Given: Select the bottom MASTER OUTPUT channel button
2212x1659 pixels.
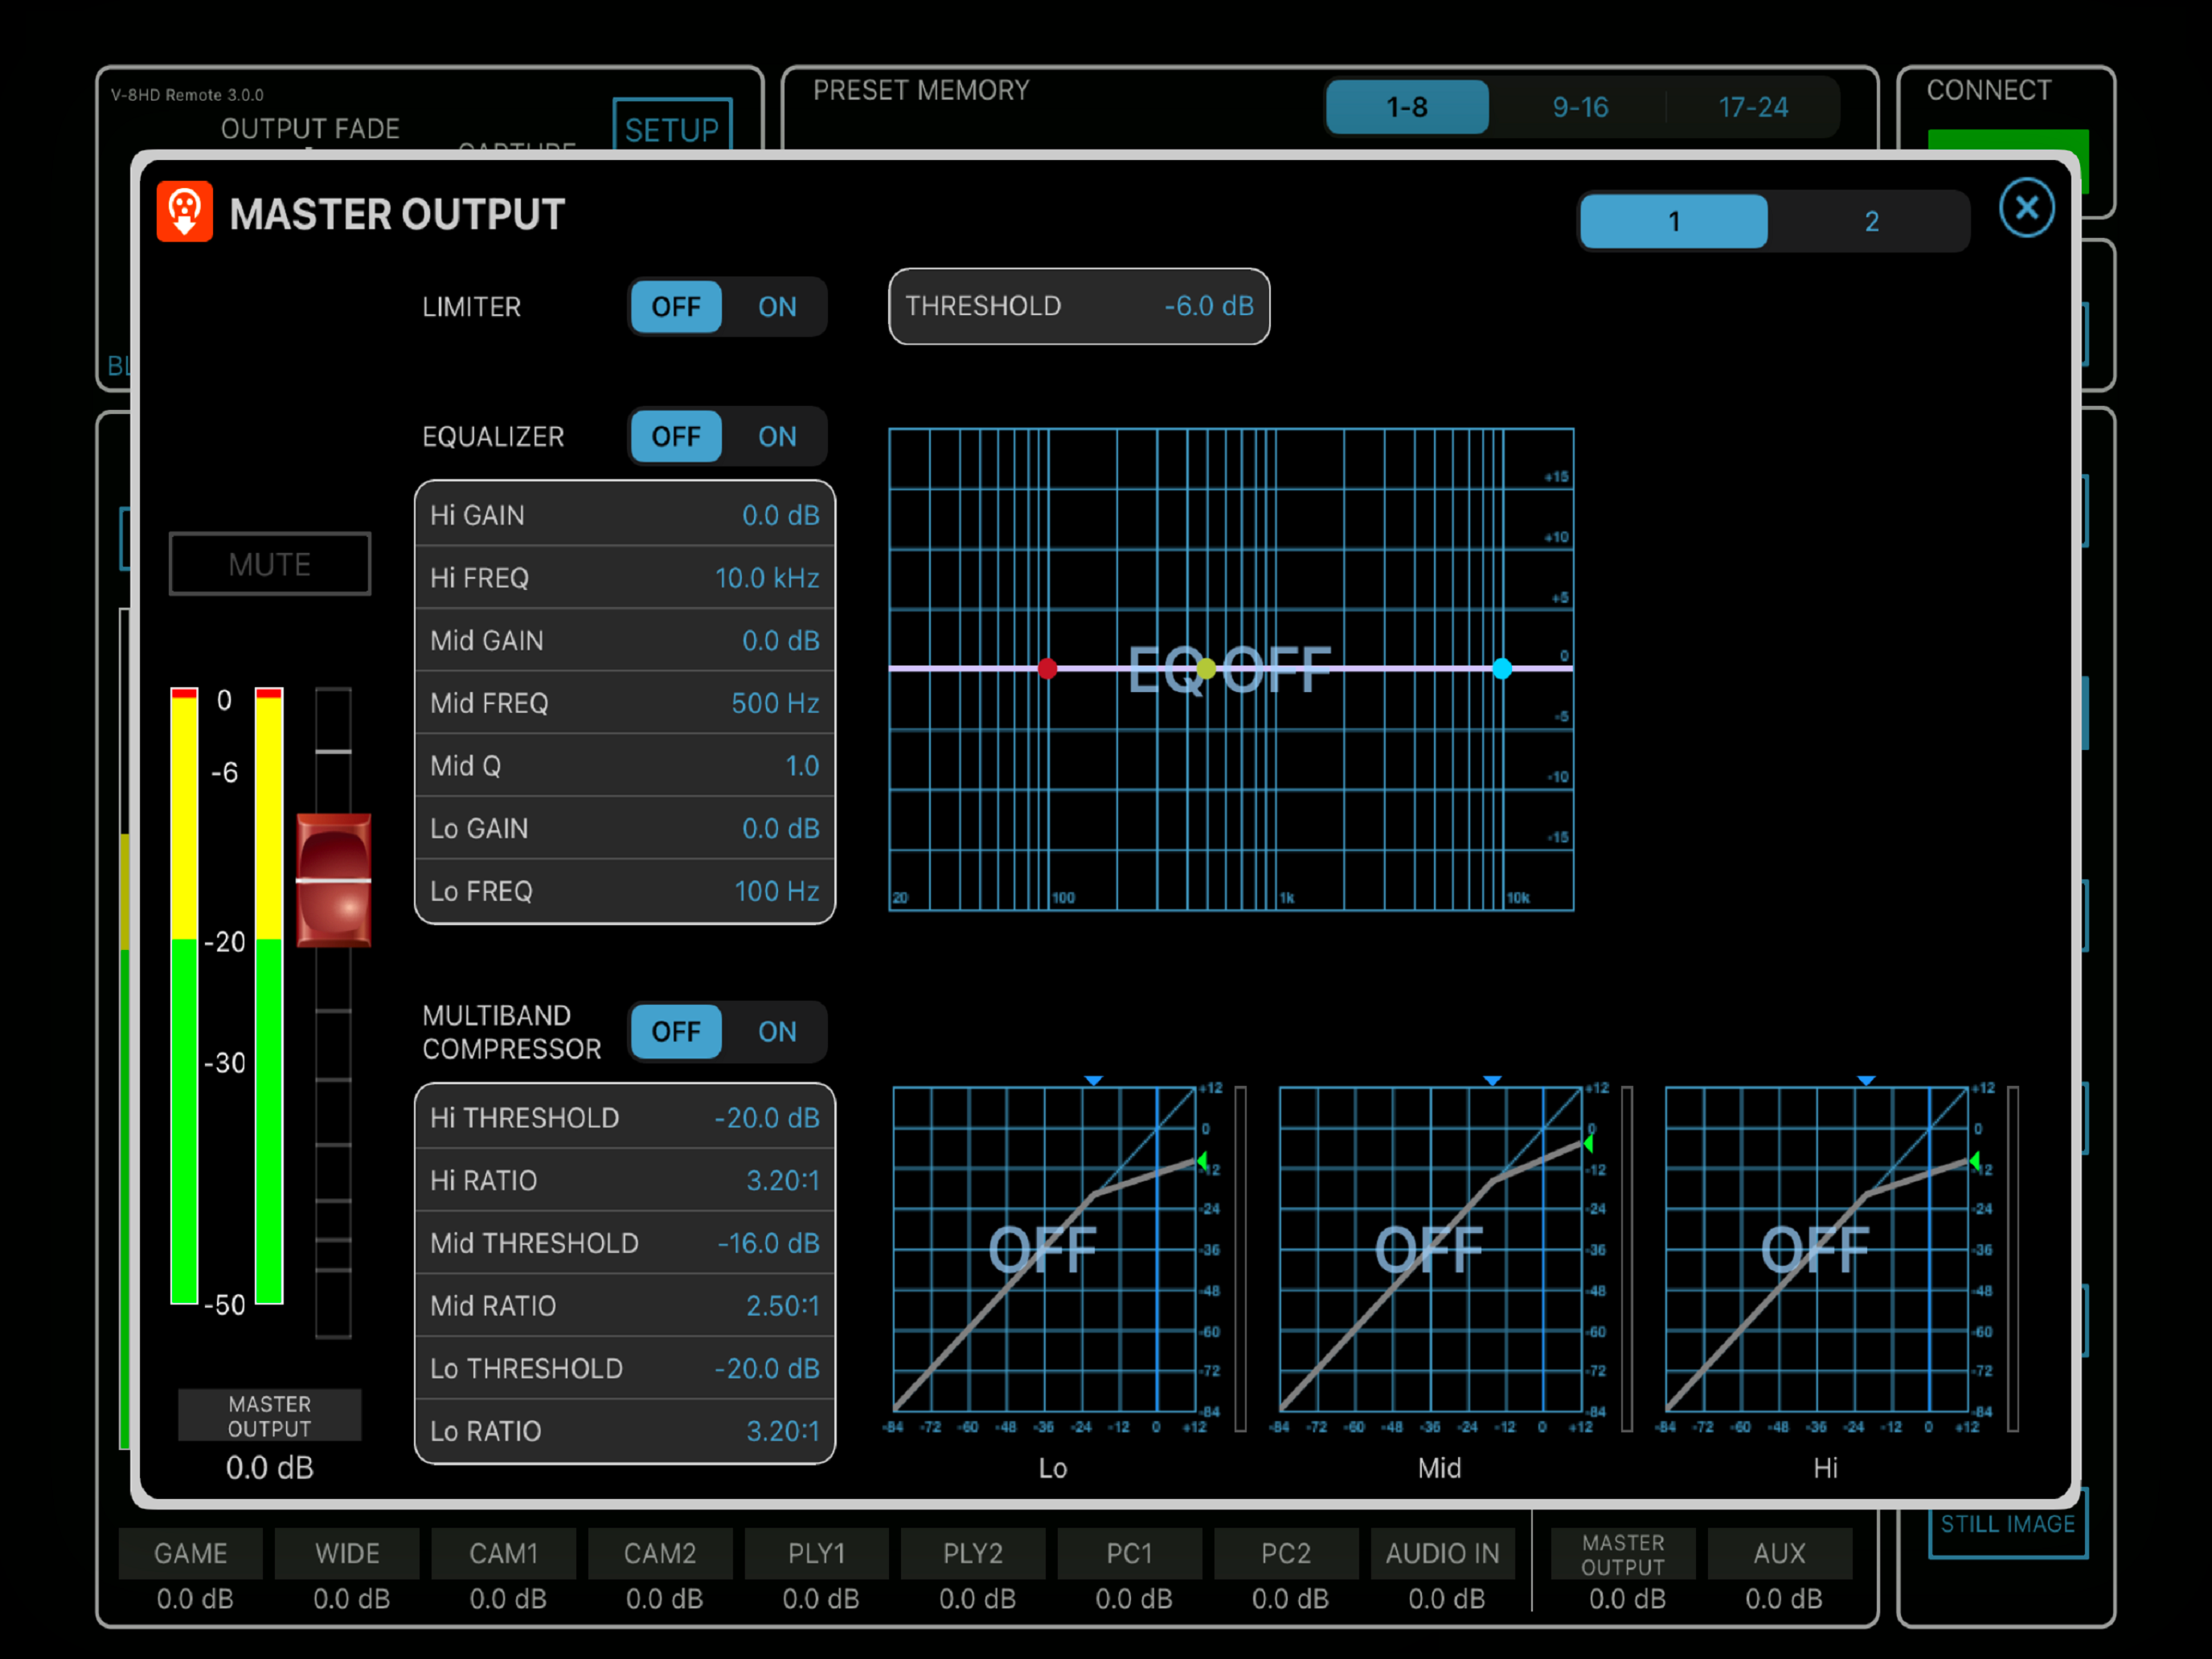Looking at the screenshot, I should pyautogui.click(x=1623, y=1553).
